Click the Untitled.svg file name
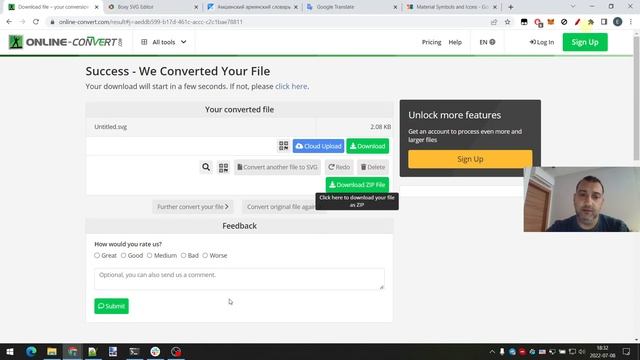Viewport: 640px width, 360px height. (x=111, y=127)
